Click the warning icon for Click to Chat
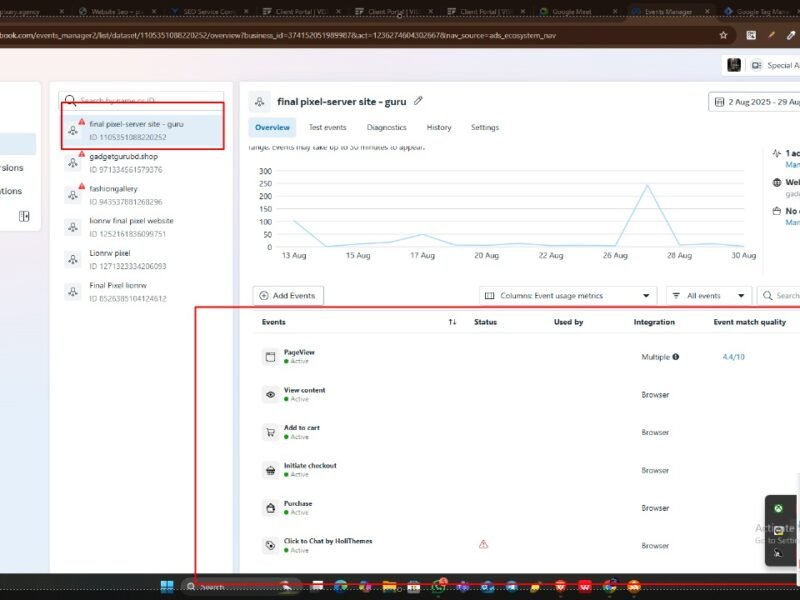800x600 pixels. click(x=483, y=545)
